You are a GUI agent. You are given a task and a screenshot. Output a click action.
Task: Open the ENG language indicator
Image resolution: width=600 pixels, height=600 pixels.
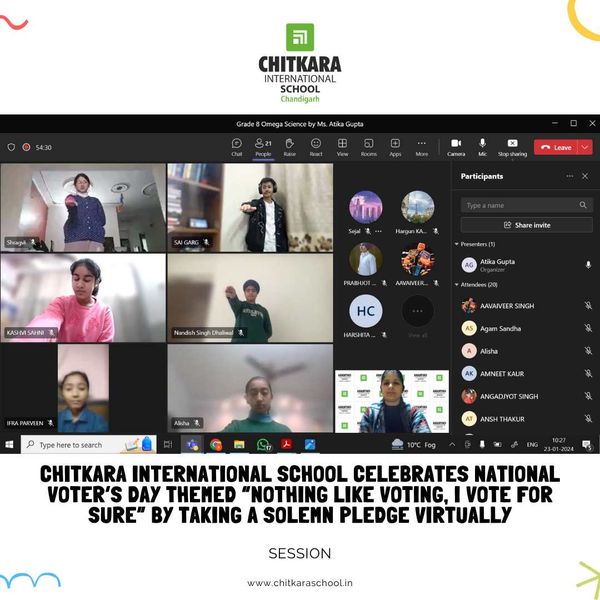[532, 444]
